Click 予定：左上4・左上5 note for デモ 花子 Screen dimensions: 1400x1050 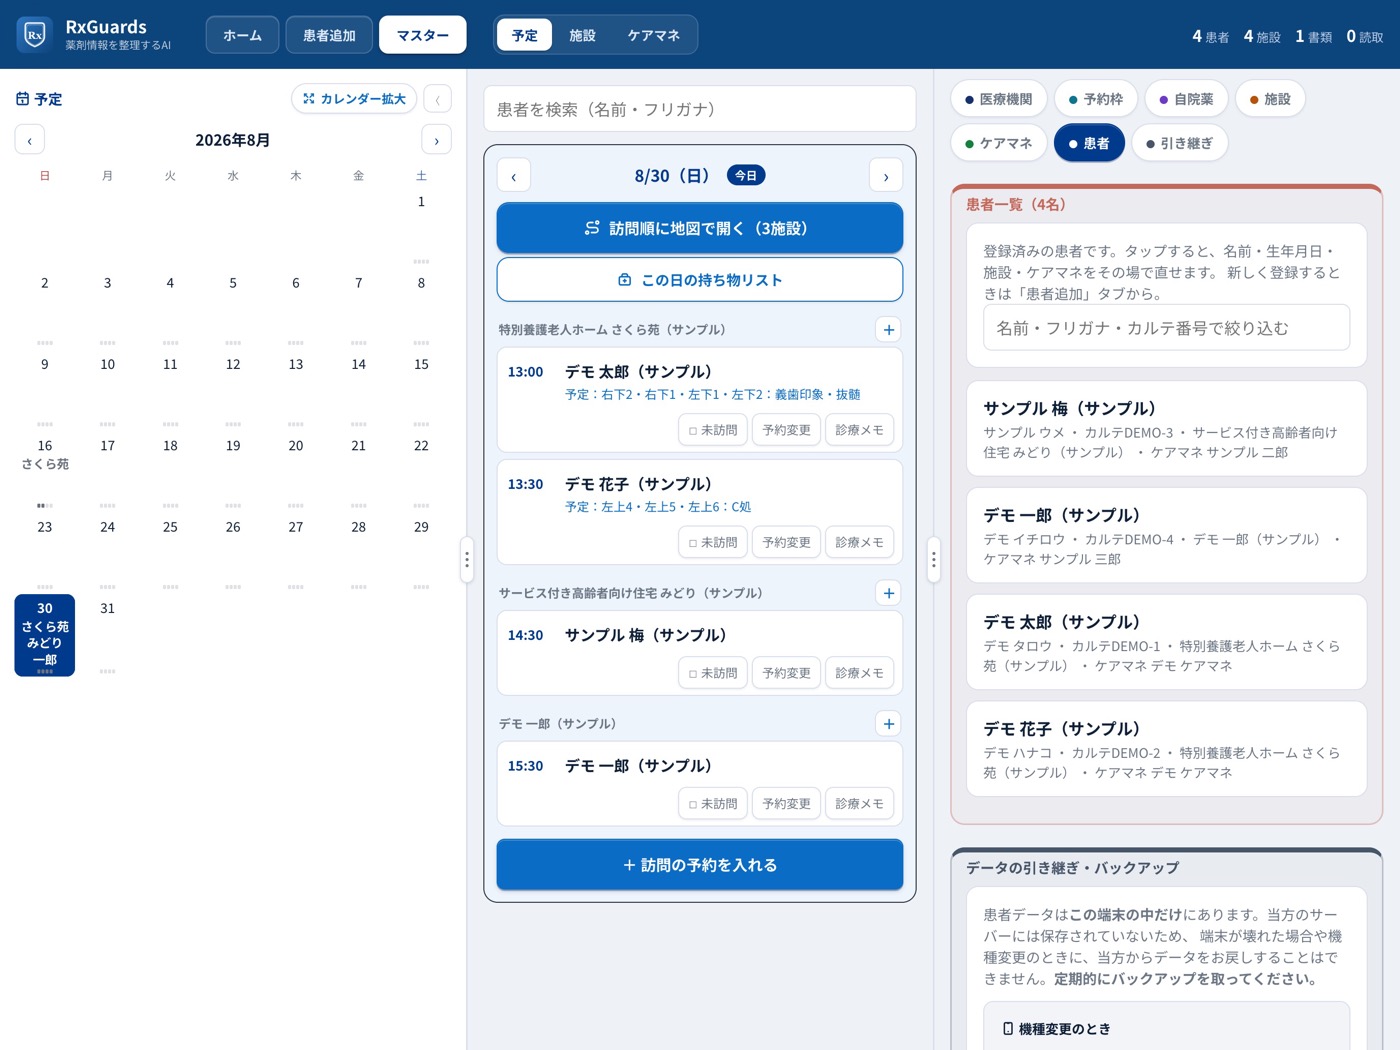point(658,507)
